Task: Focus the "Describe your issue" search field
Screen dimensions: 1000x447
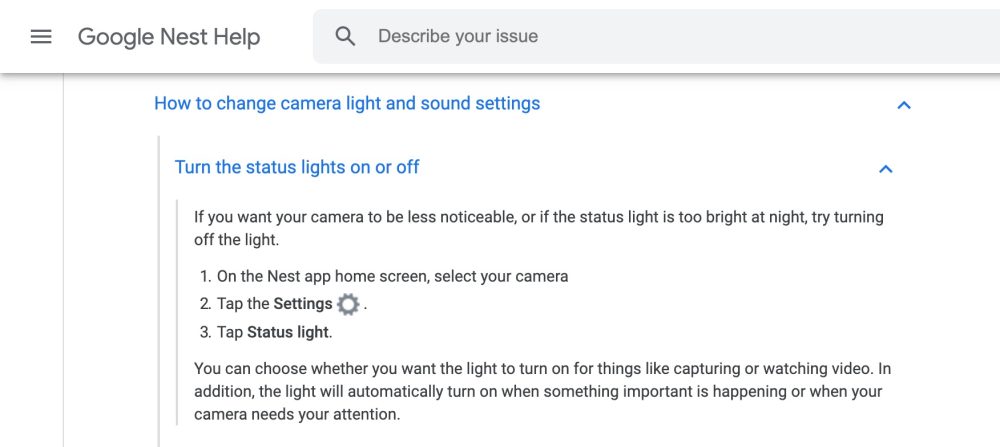Action: tap(600, 37)
